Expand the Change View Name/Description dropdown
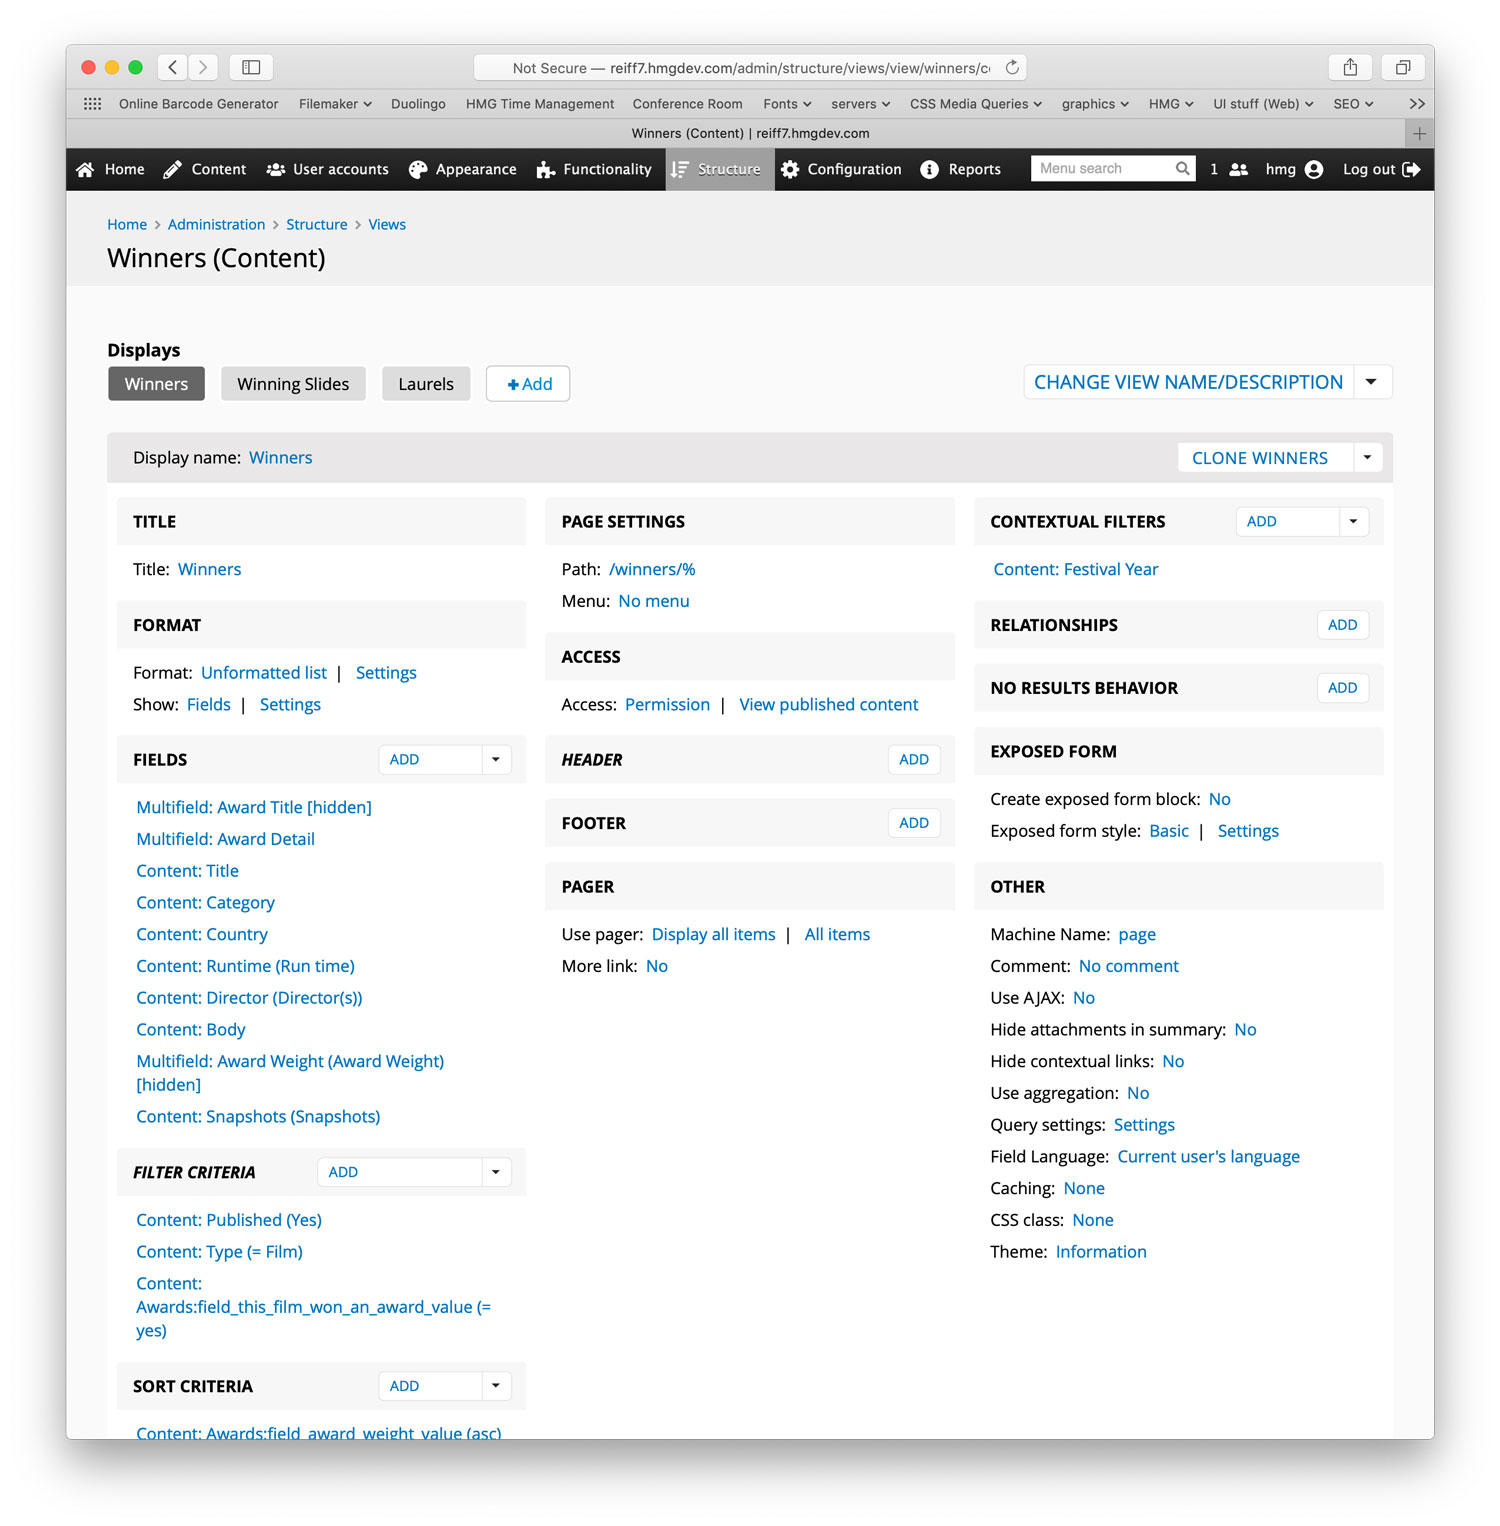 click(x=1371, y=381)
